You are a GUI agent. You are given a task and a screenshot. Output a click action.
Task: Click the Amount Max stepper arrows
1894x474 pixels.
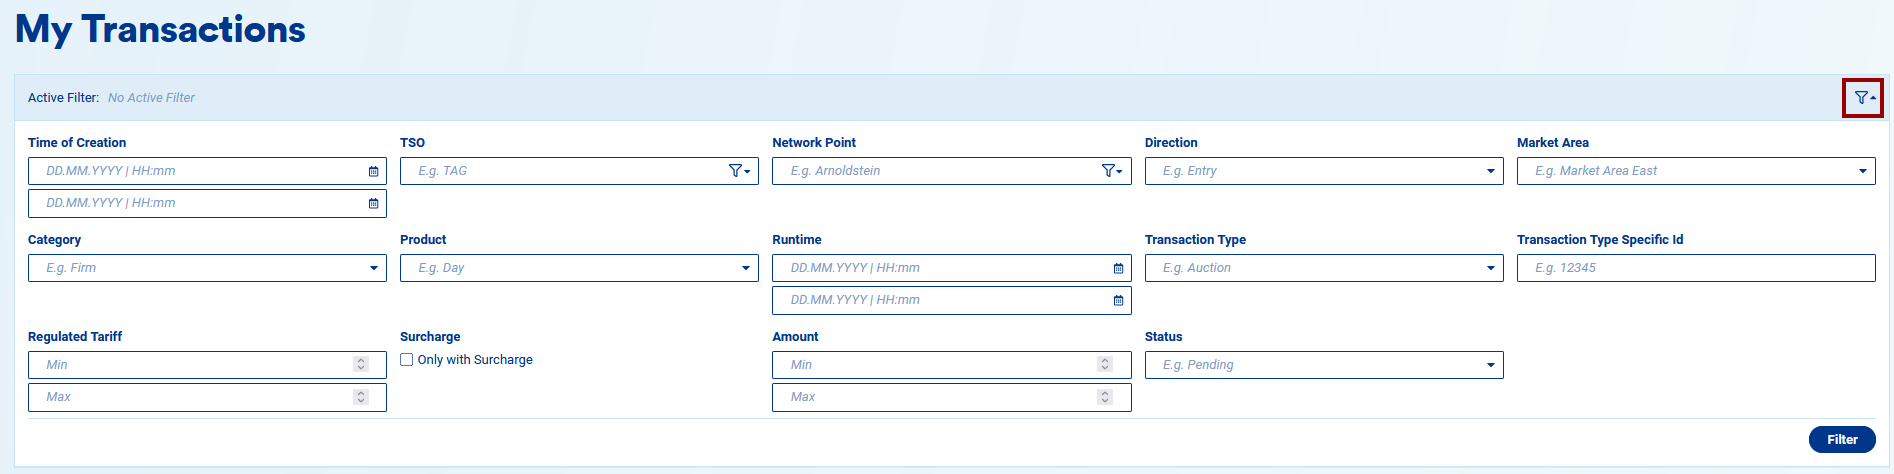[1105, 397]
